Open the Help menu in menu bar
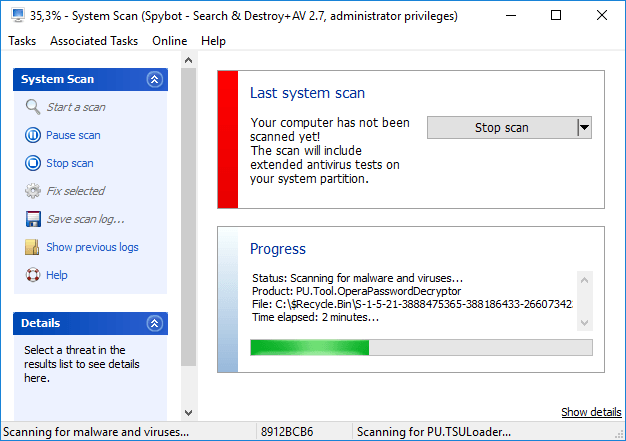 pyautogui.click(x=213, y=41)
